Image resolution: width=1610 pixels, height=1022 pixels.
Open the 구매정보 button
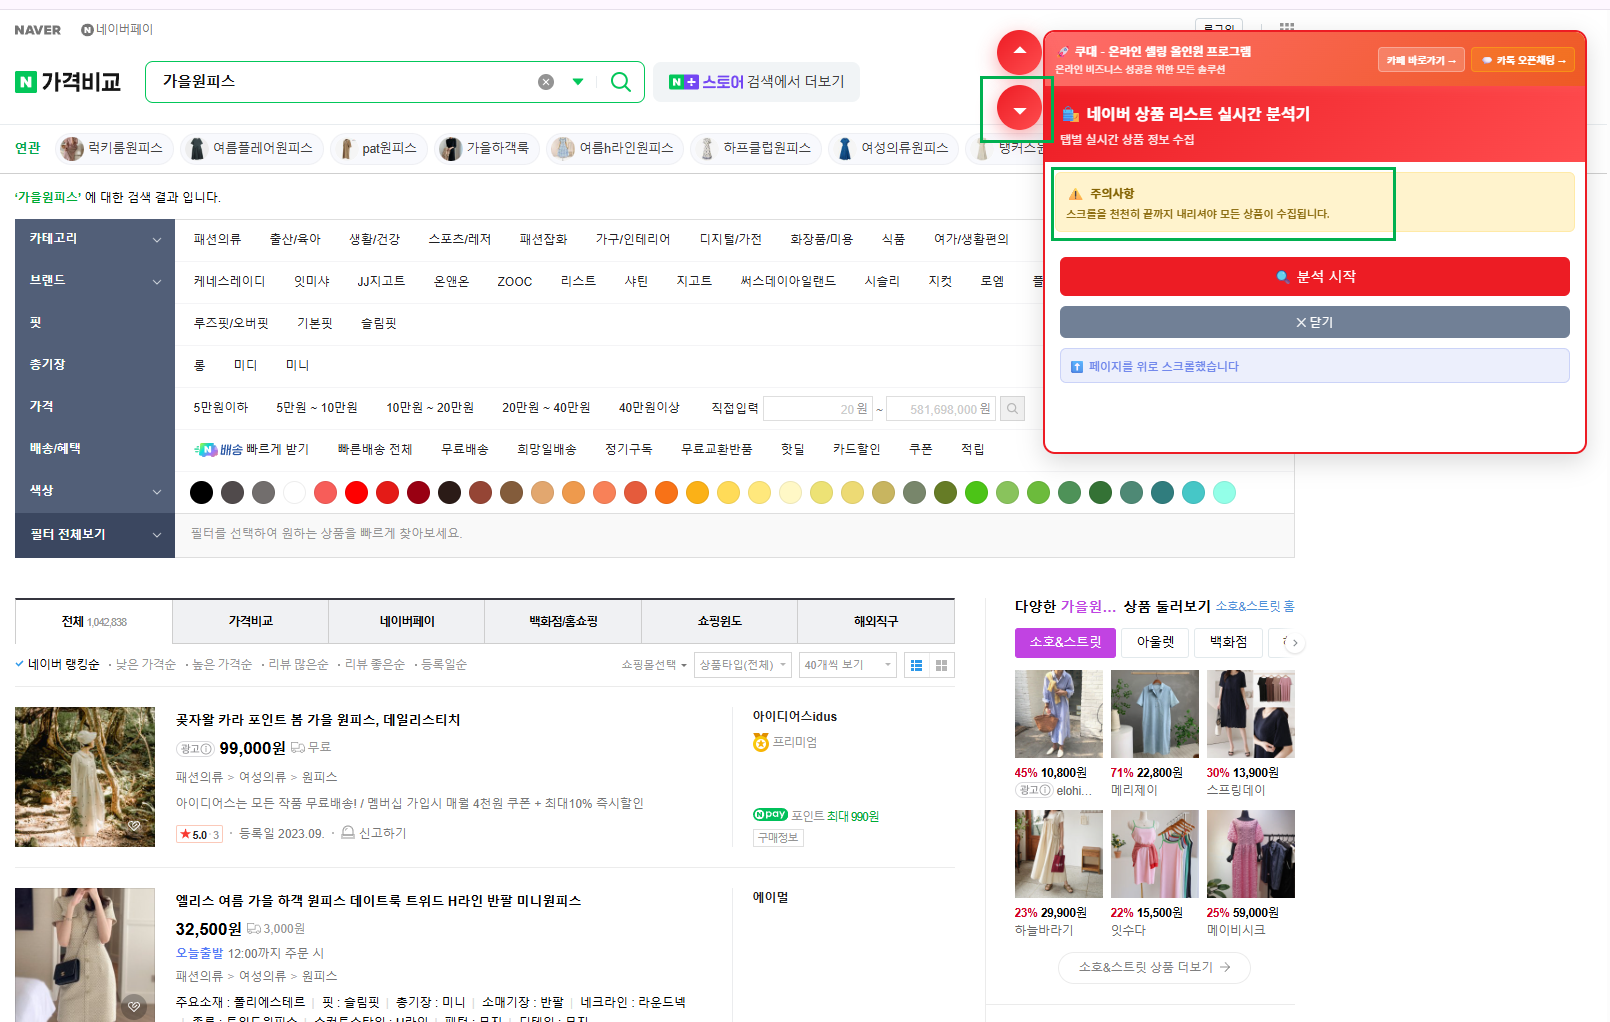point(778,838)
